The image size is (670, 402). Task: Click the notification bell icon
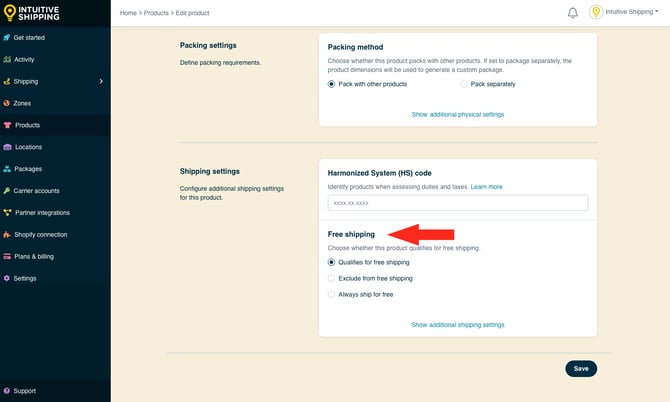tap(573, 13)
